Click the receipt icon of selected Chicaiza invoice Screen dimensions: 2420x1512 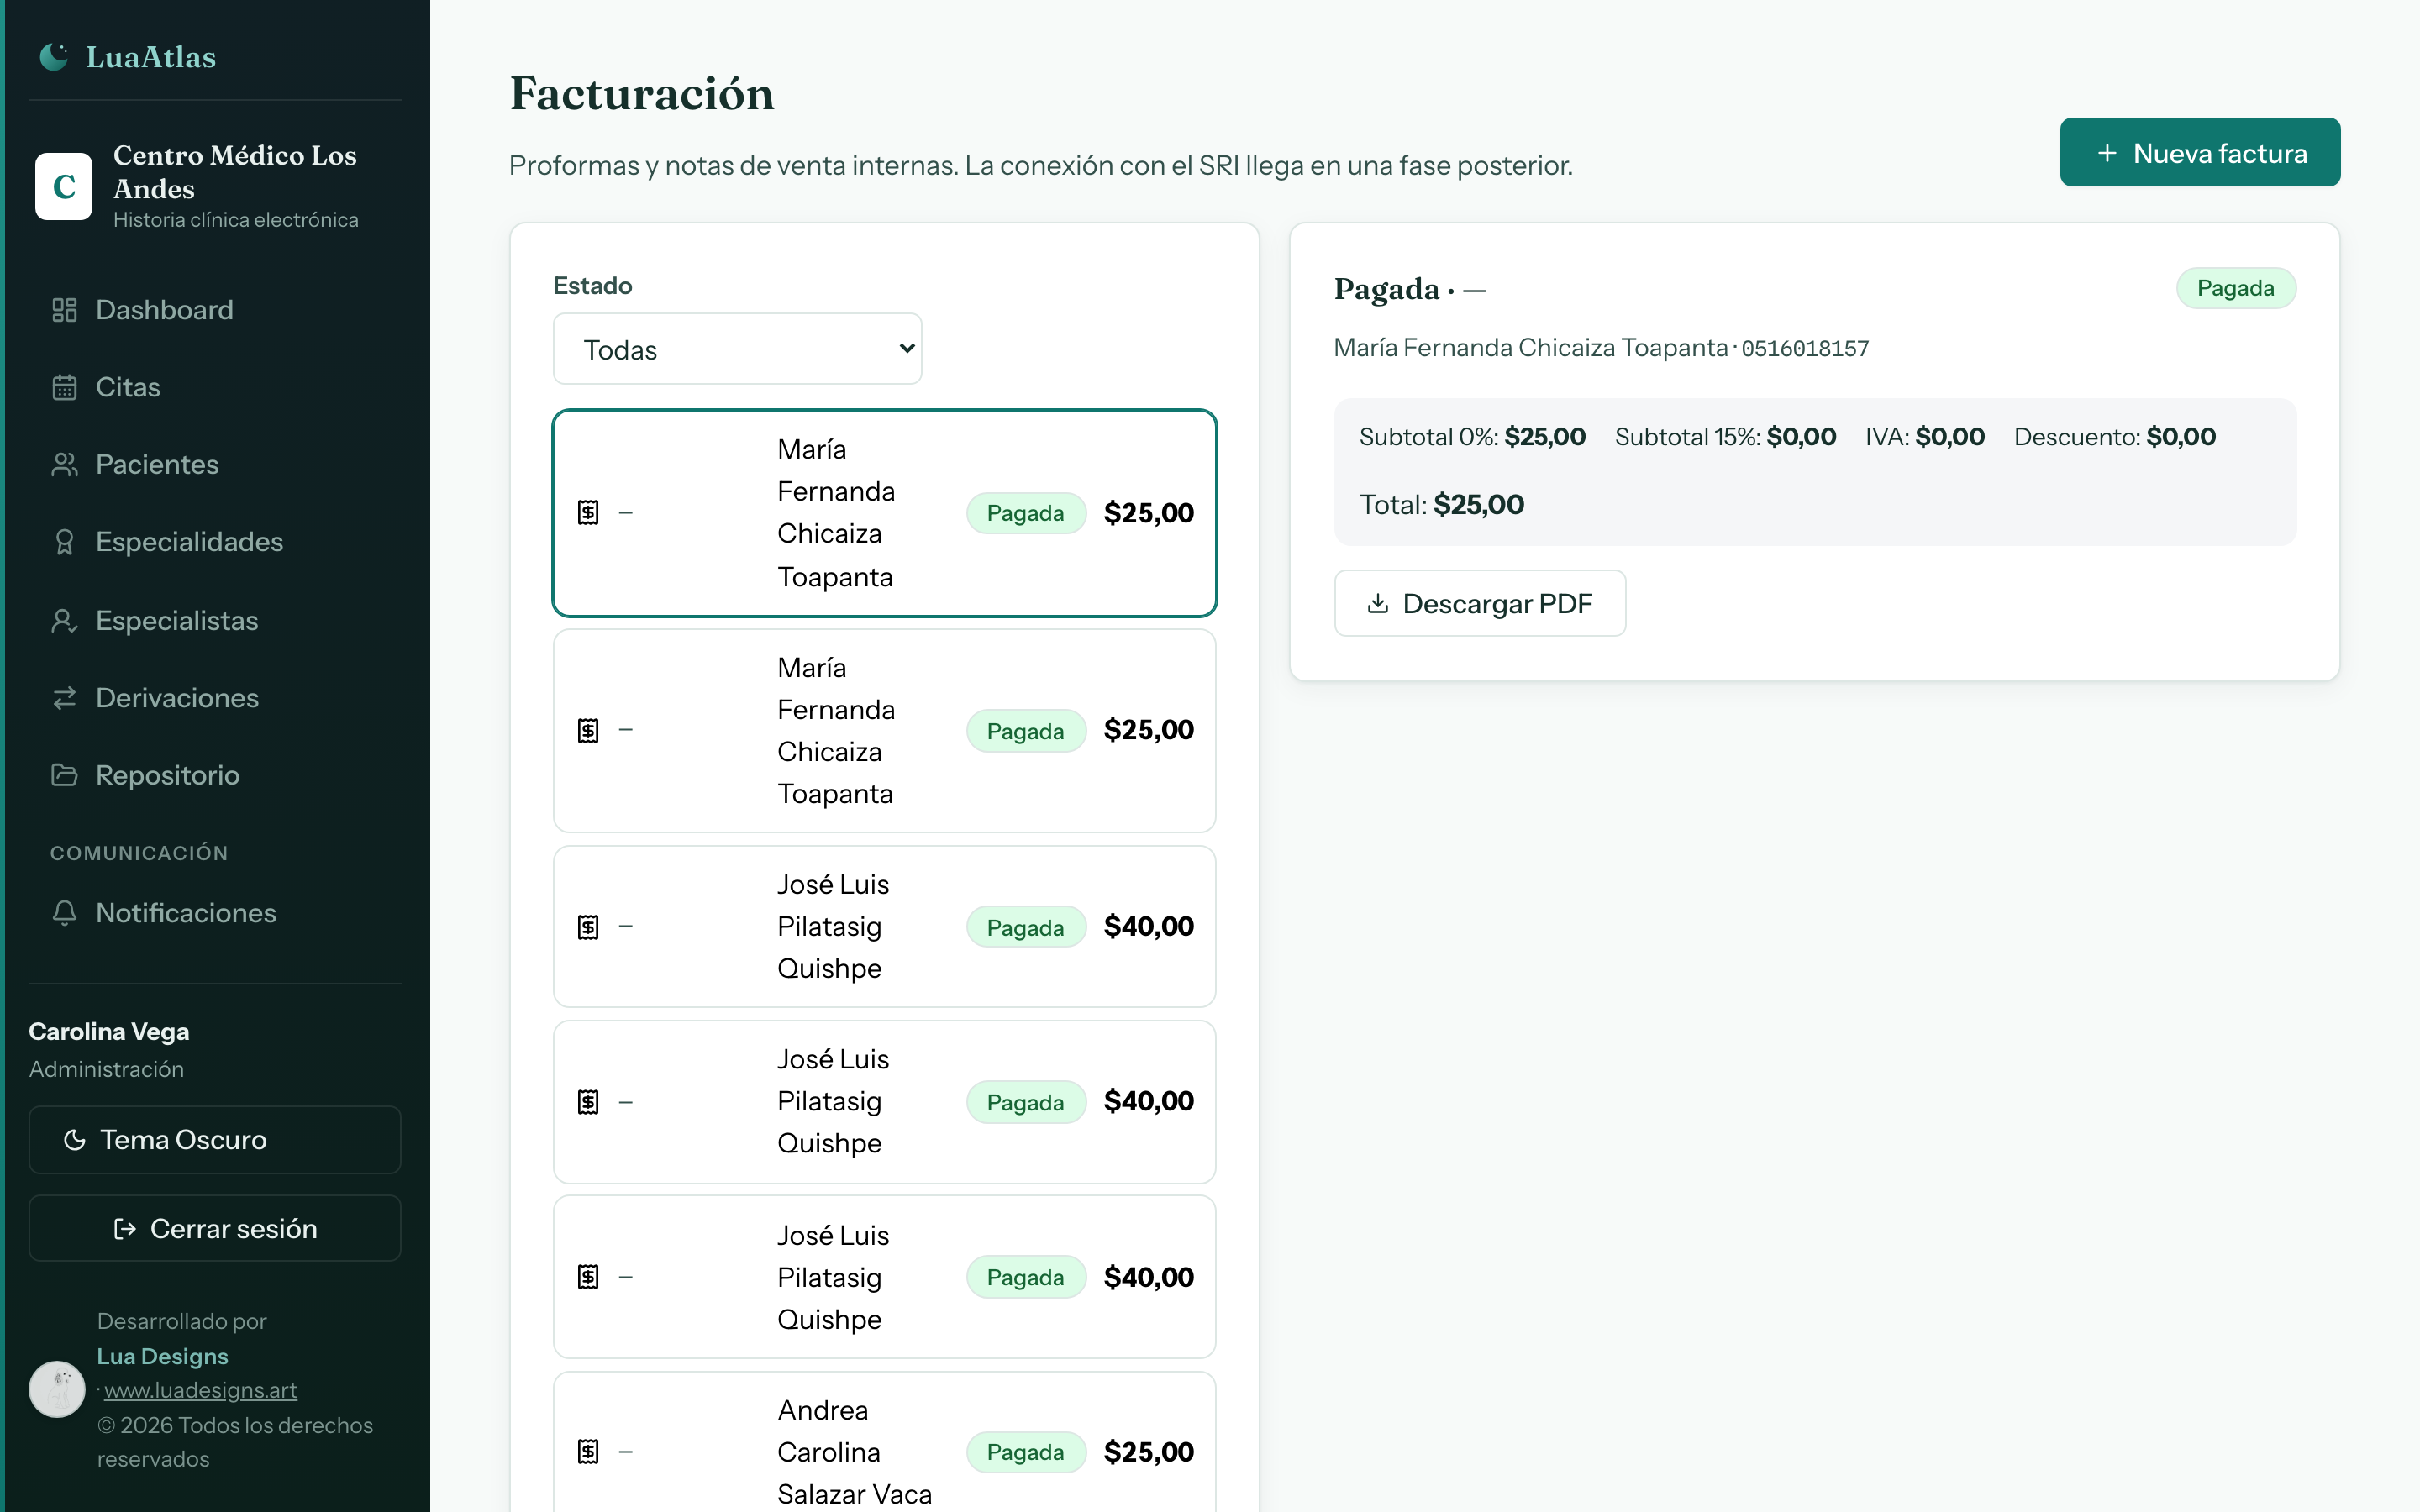(589, 513)
